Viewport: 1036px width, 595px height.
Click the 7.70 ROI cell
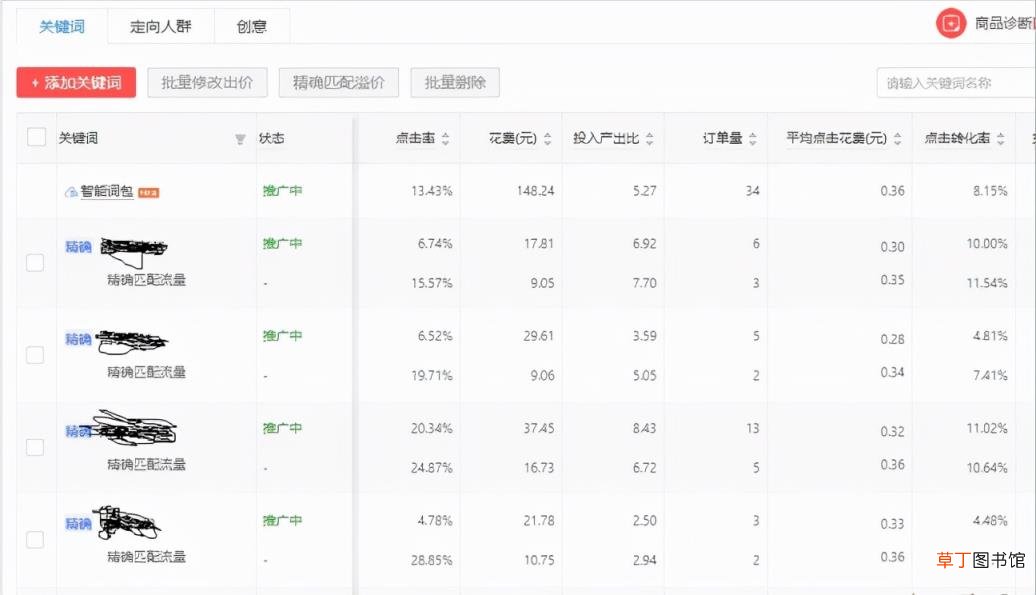tap(644, 284)
